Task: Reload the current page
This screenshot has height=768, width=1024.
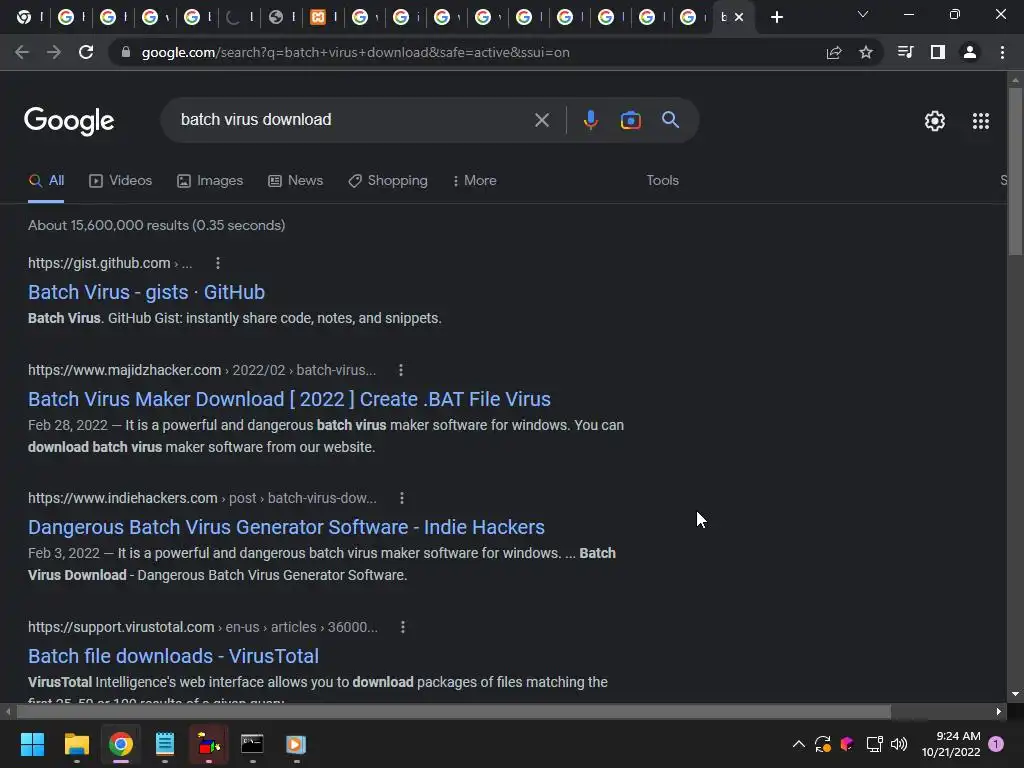Action: click(x=86, y=52)
